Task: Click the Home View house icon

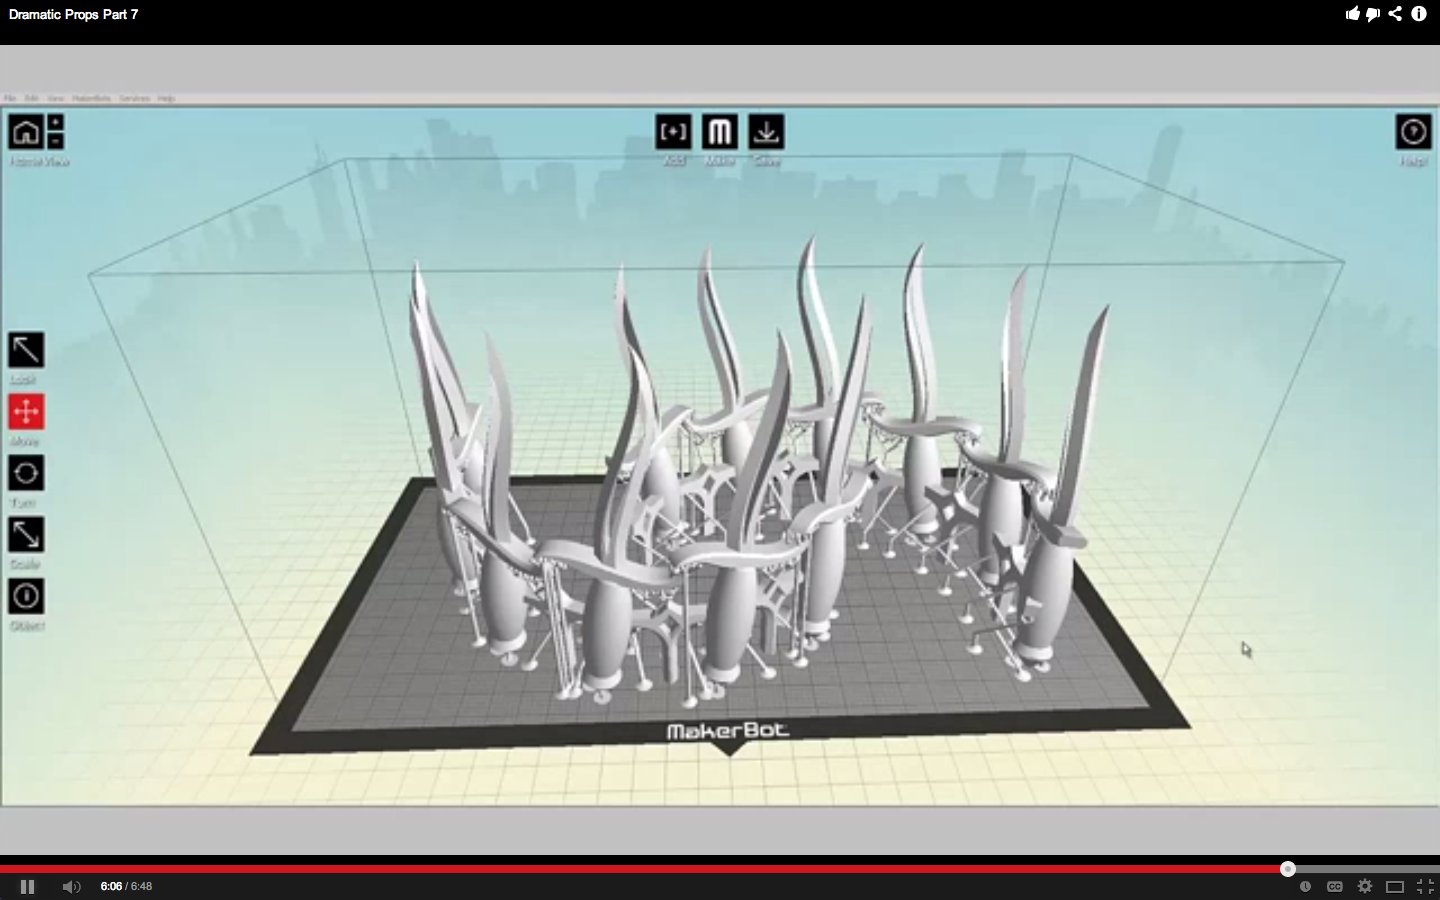Action: [26, 131]
